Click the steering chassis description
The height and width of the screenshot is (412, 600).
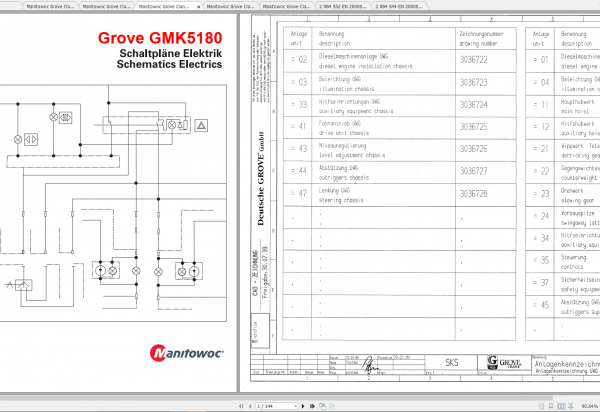(x=341, y=200)
